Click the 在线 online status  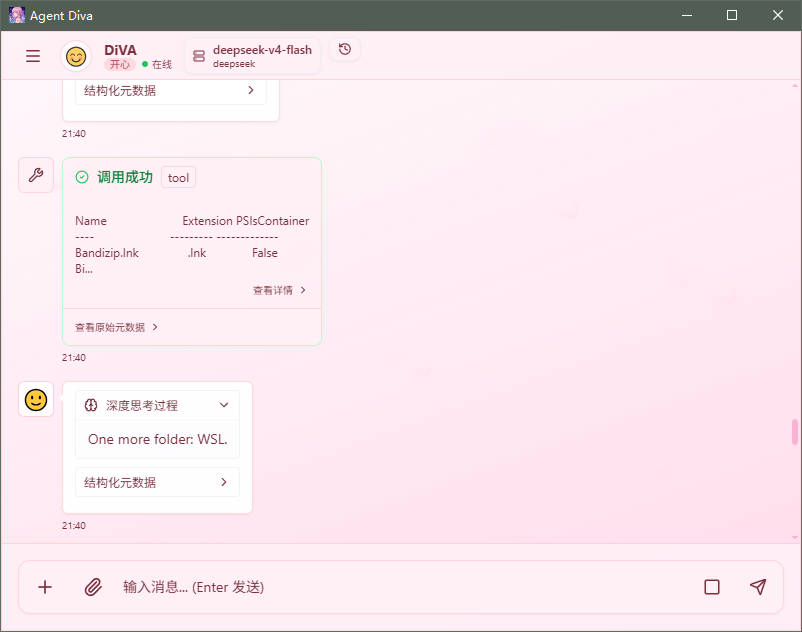click(158, 64)
